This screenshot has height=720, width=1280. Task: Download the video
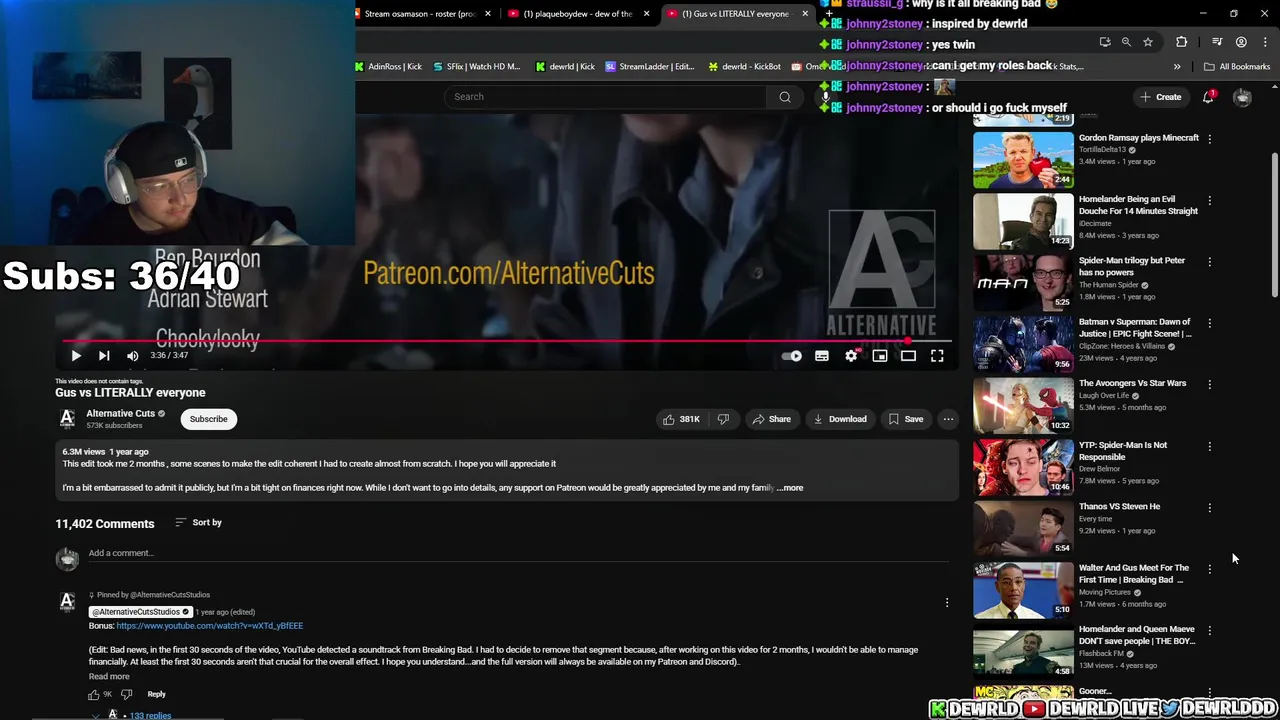pos(840,419)
